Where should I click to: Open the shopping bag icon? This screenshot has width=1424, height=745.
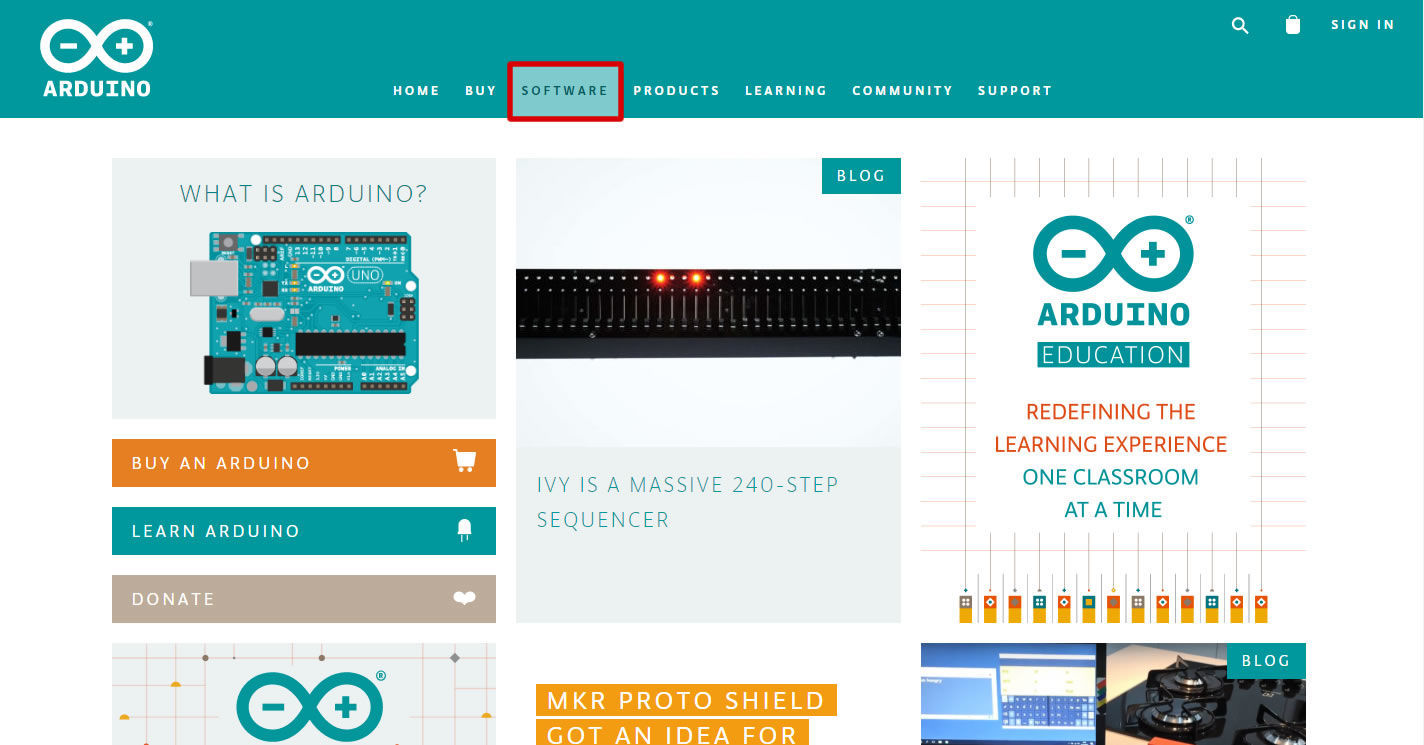(1293, 25)
